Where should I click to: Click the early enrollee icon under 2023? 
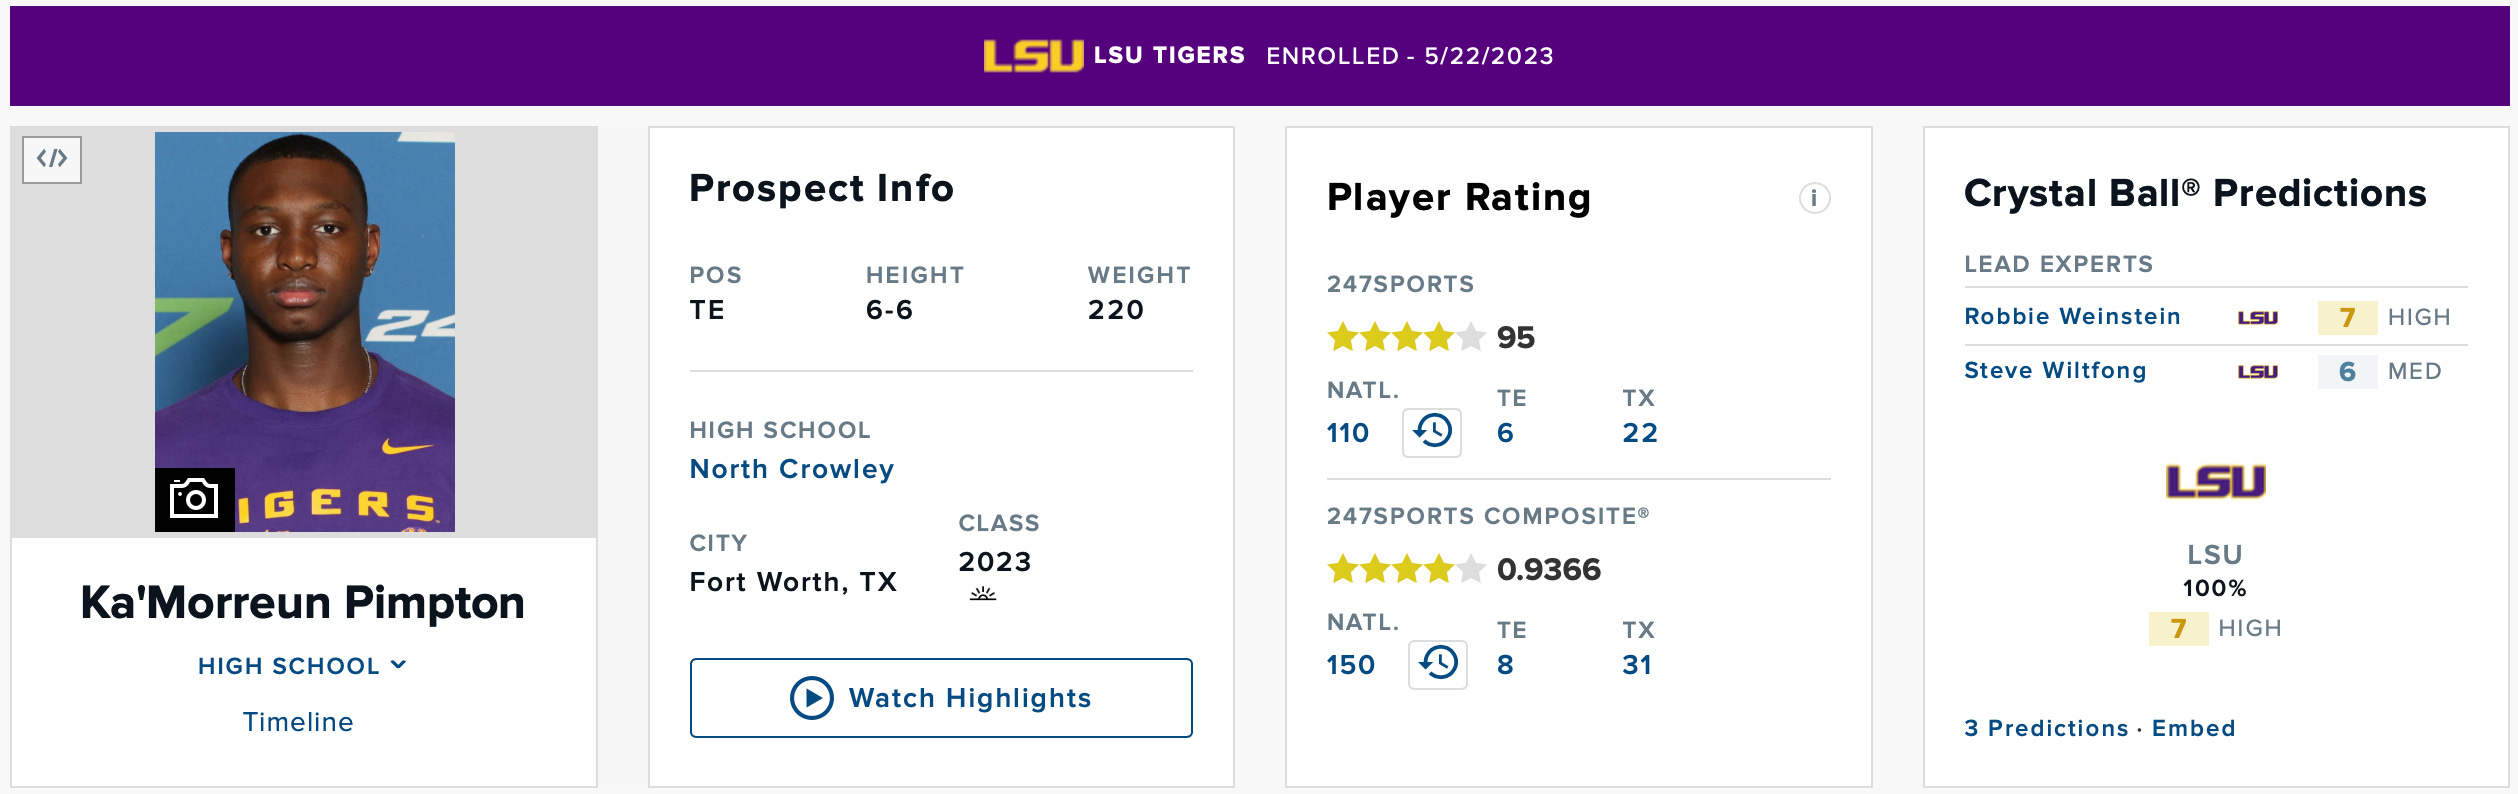(983, 593)
